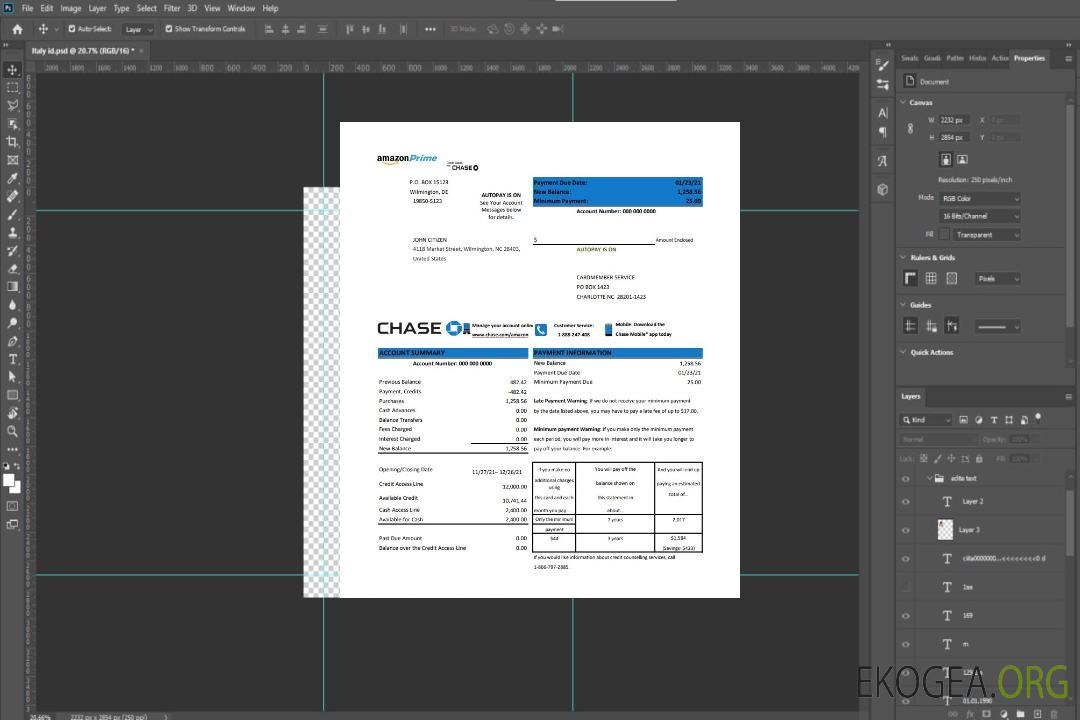Open the Edit Toolbar ellipsis menu
The width and height of the screenshot is (1080, 720).
12,449
